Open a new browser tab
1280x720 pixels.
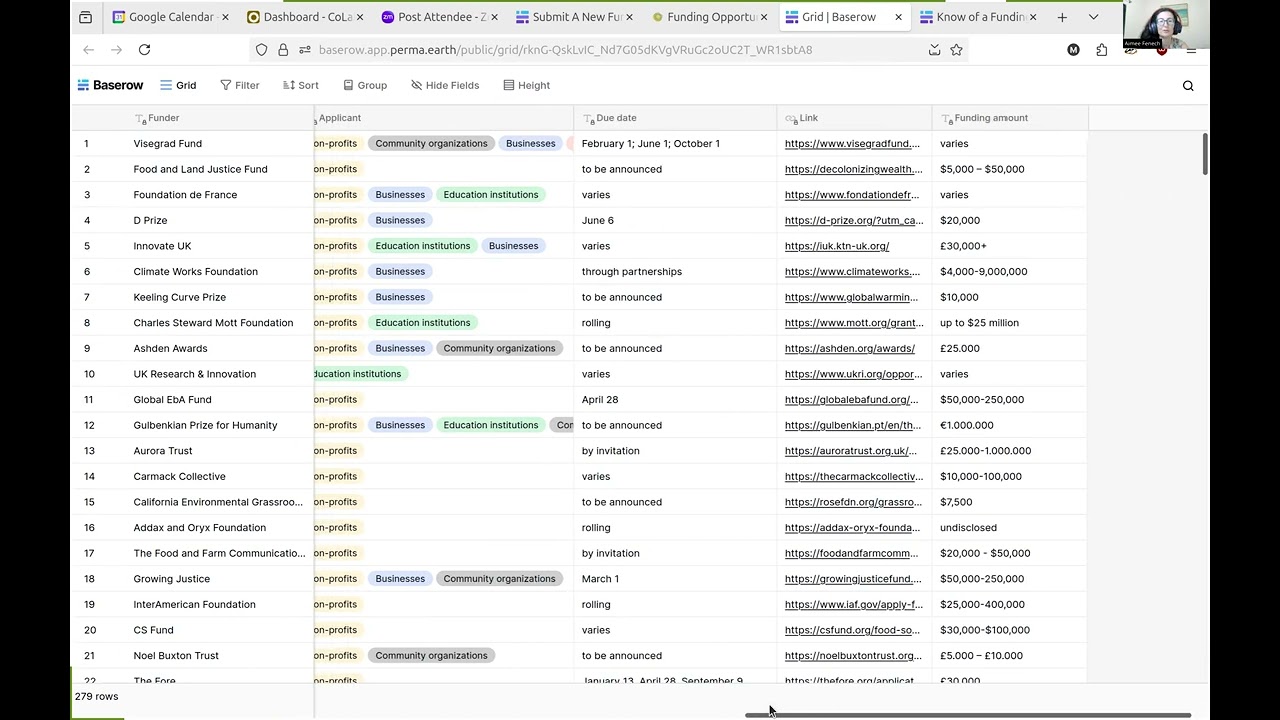[x=1062, y=17]
